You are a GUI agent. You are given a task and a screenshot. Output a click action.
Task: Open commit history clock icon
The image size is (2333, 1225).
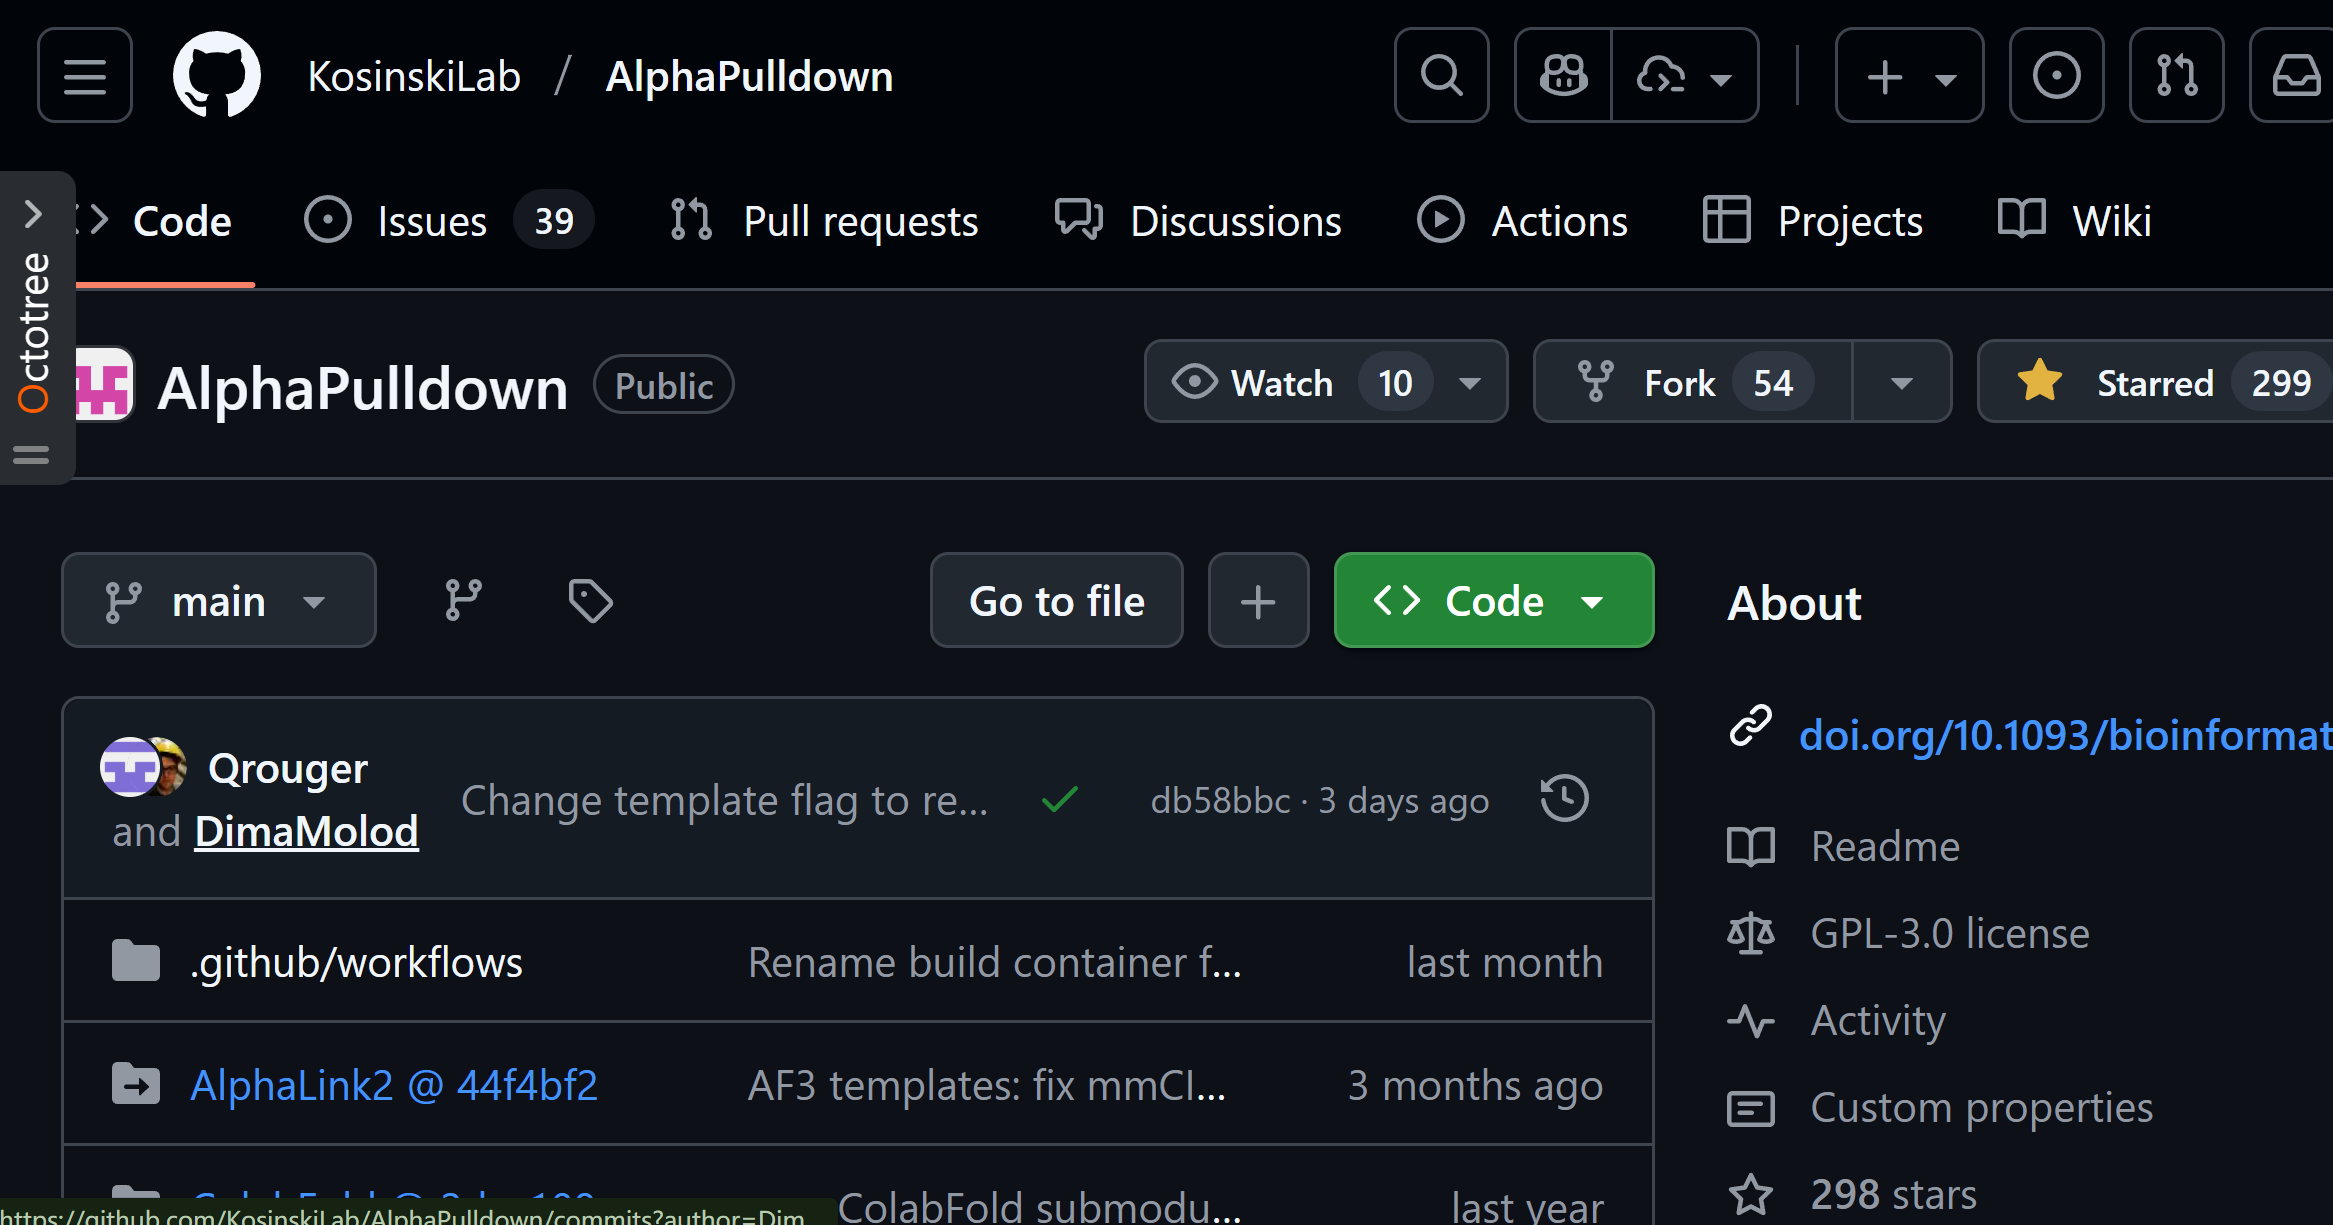pos(1564,799)
